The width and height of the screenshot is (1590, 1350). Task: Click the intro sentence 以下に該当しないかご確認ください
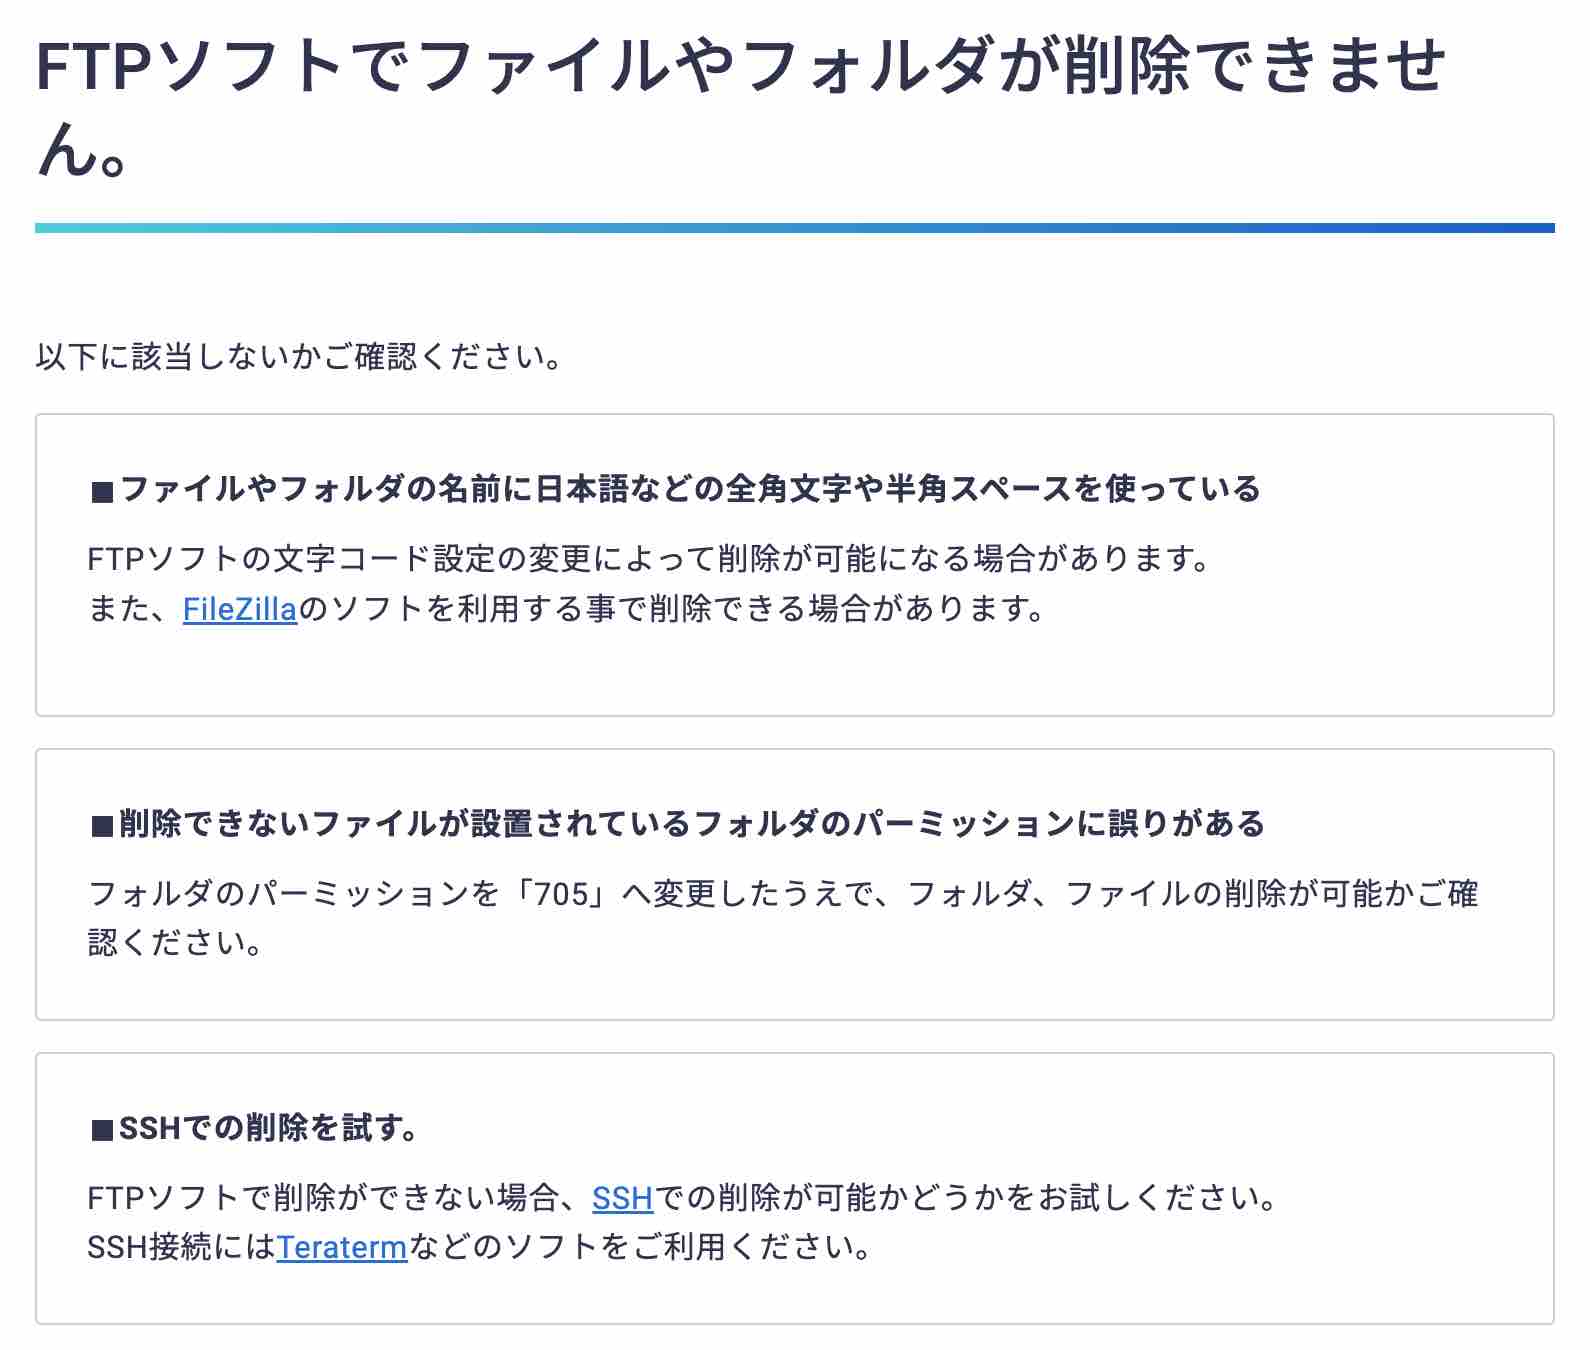(299, 357)
